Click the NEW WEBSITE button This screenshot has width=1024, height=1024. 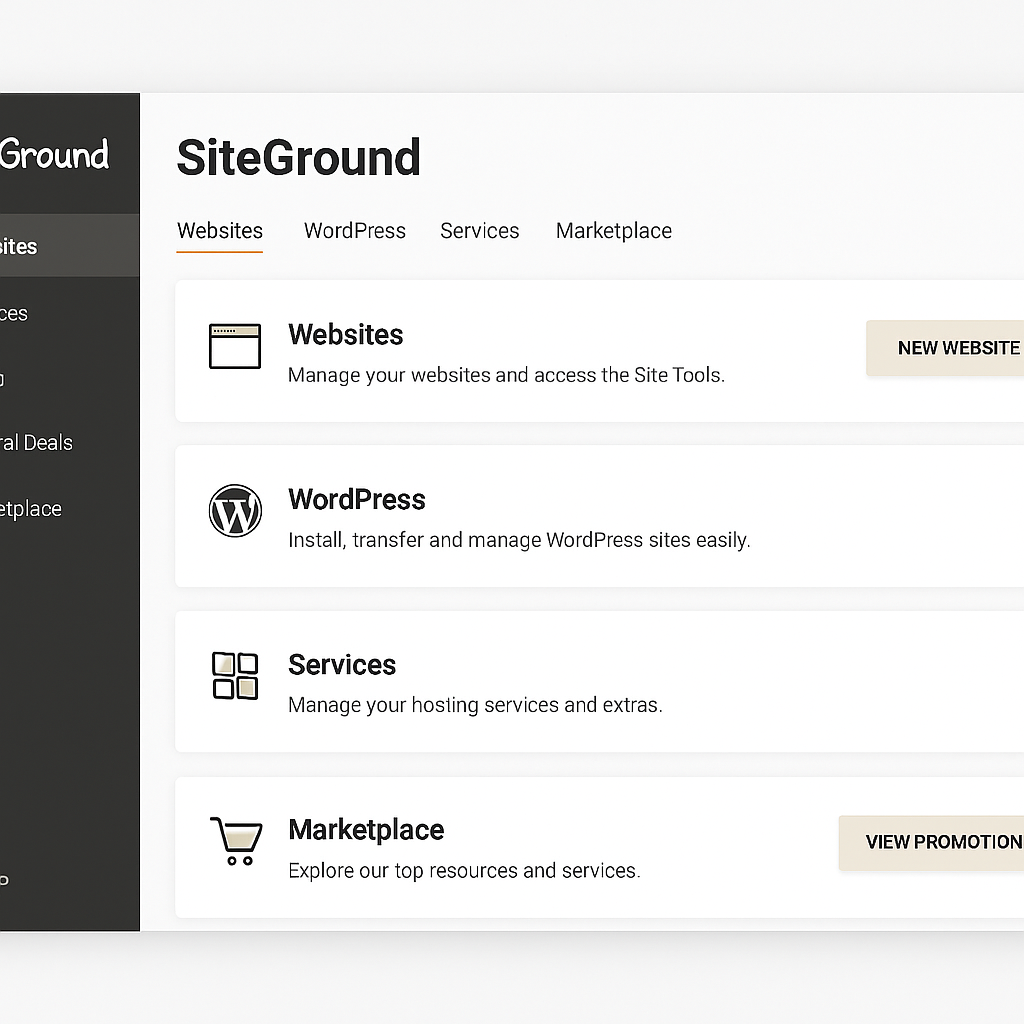(x=945, y=348)
